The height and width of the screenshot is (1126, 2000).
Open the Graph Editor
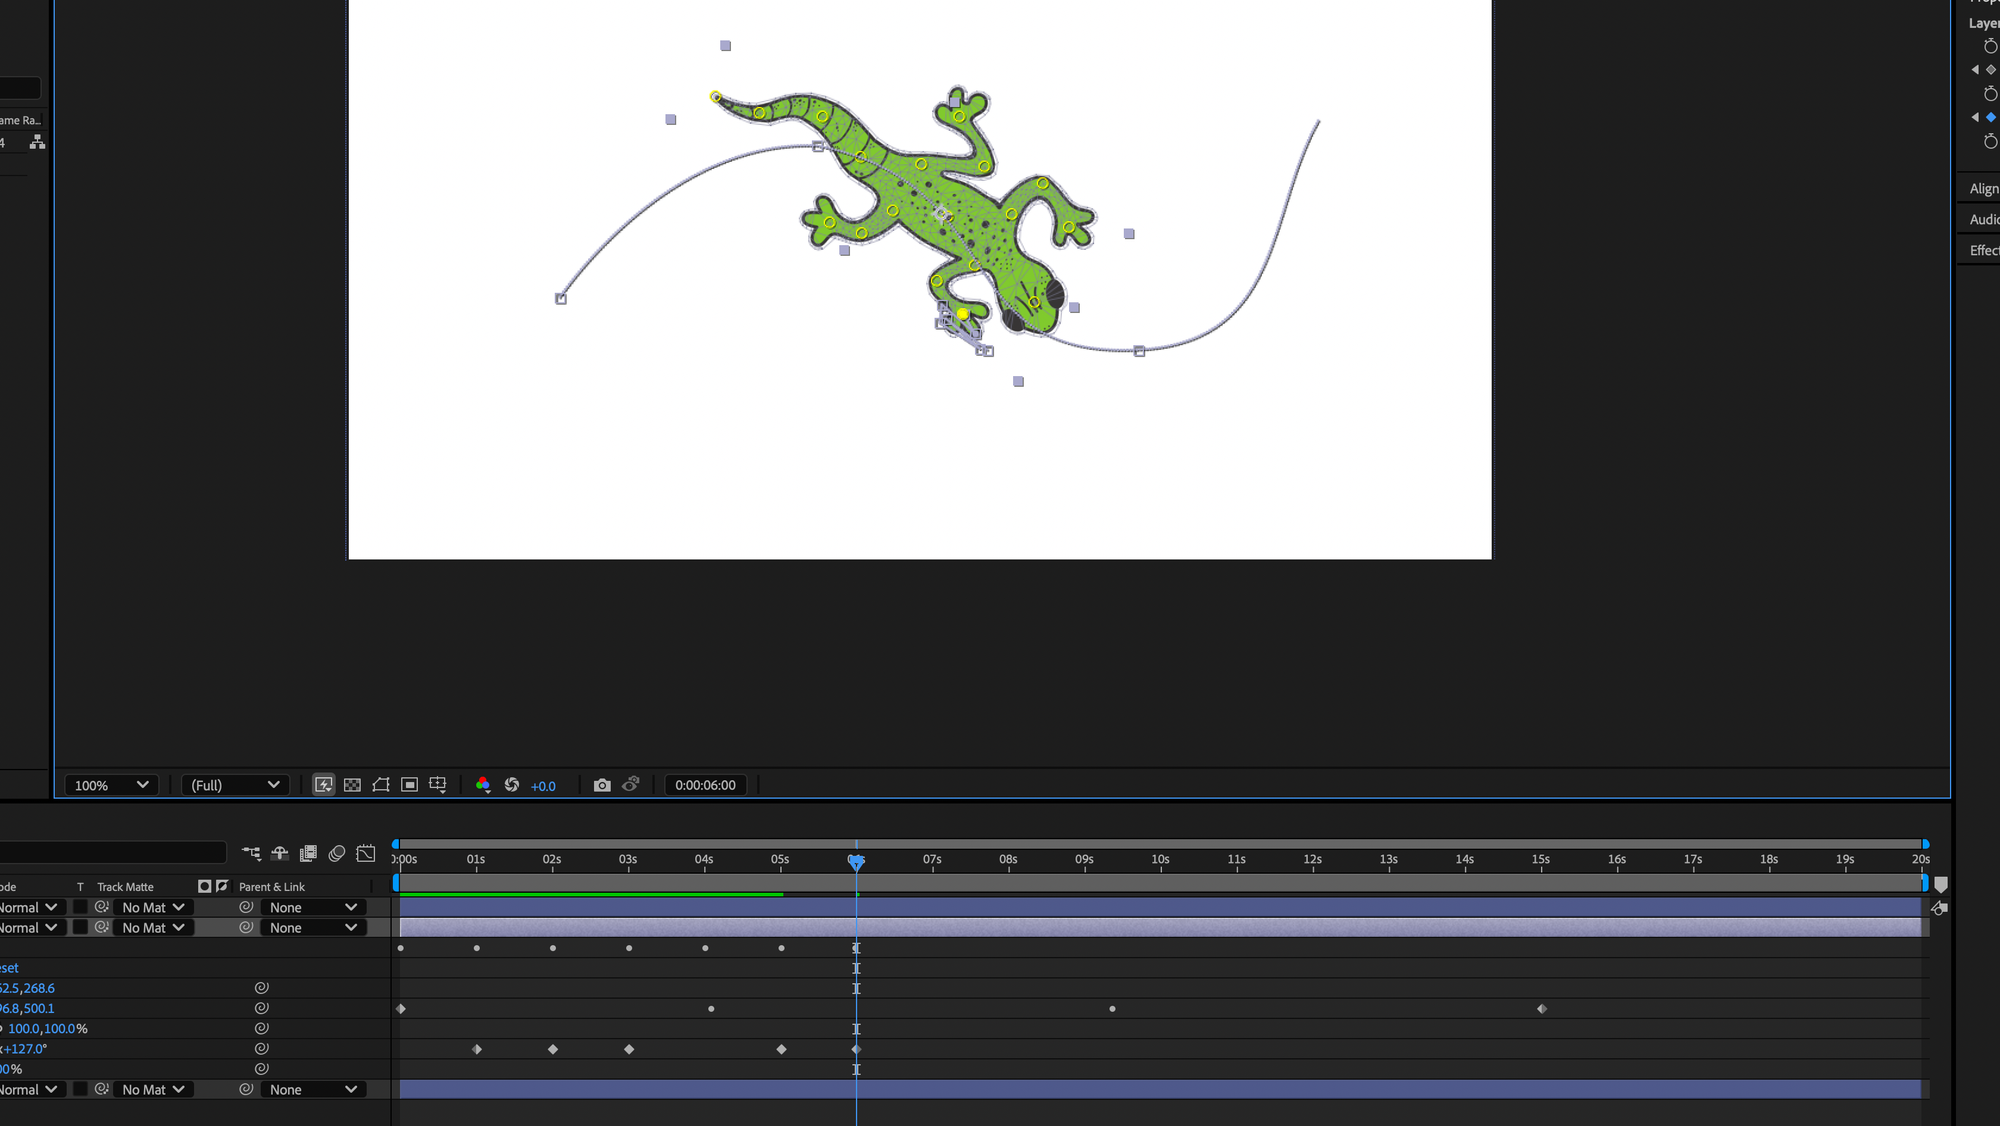coord(366,853)
